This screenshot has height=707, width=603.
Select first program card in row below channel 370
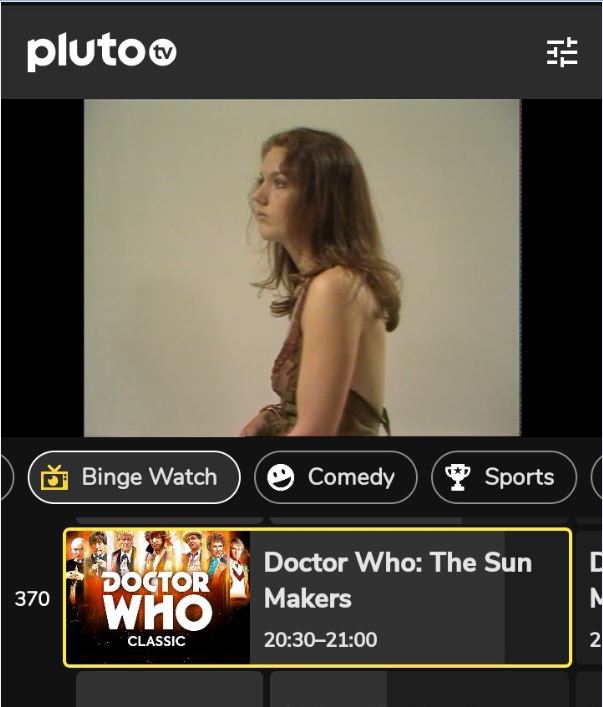pos(169,689)
